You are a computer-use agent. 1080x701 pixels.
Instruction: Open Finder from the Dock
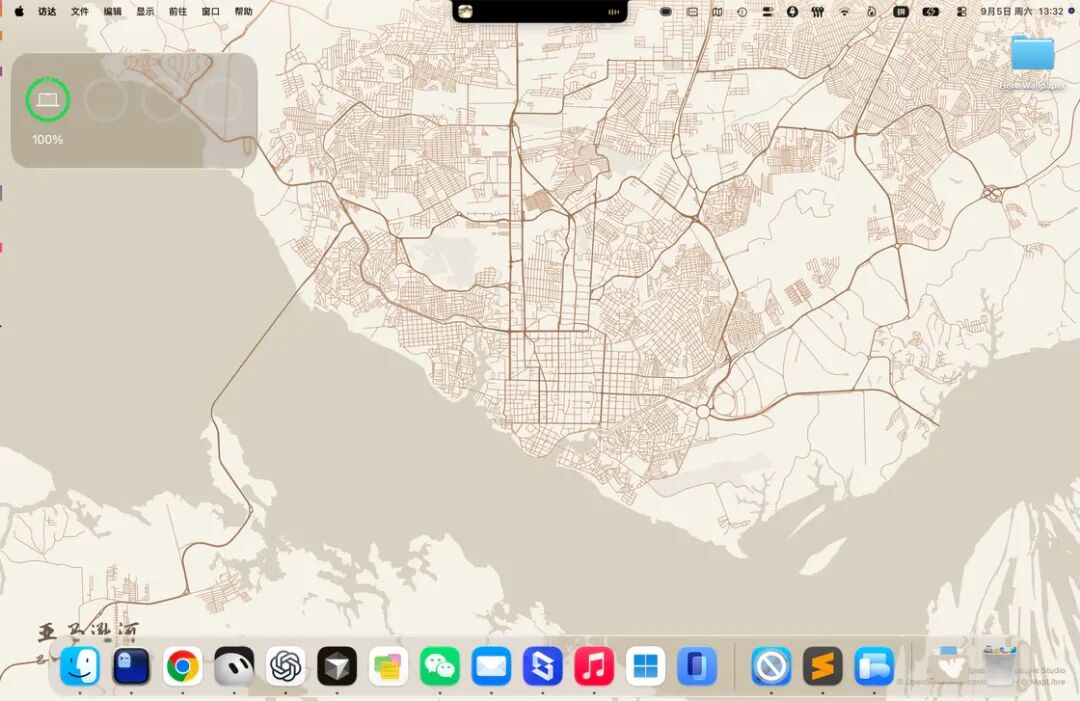[80, 666]
